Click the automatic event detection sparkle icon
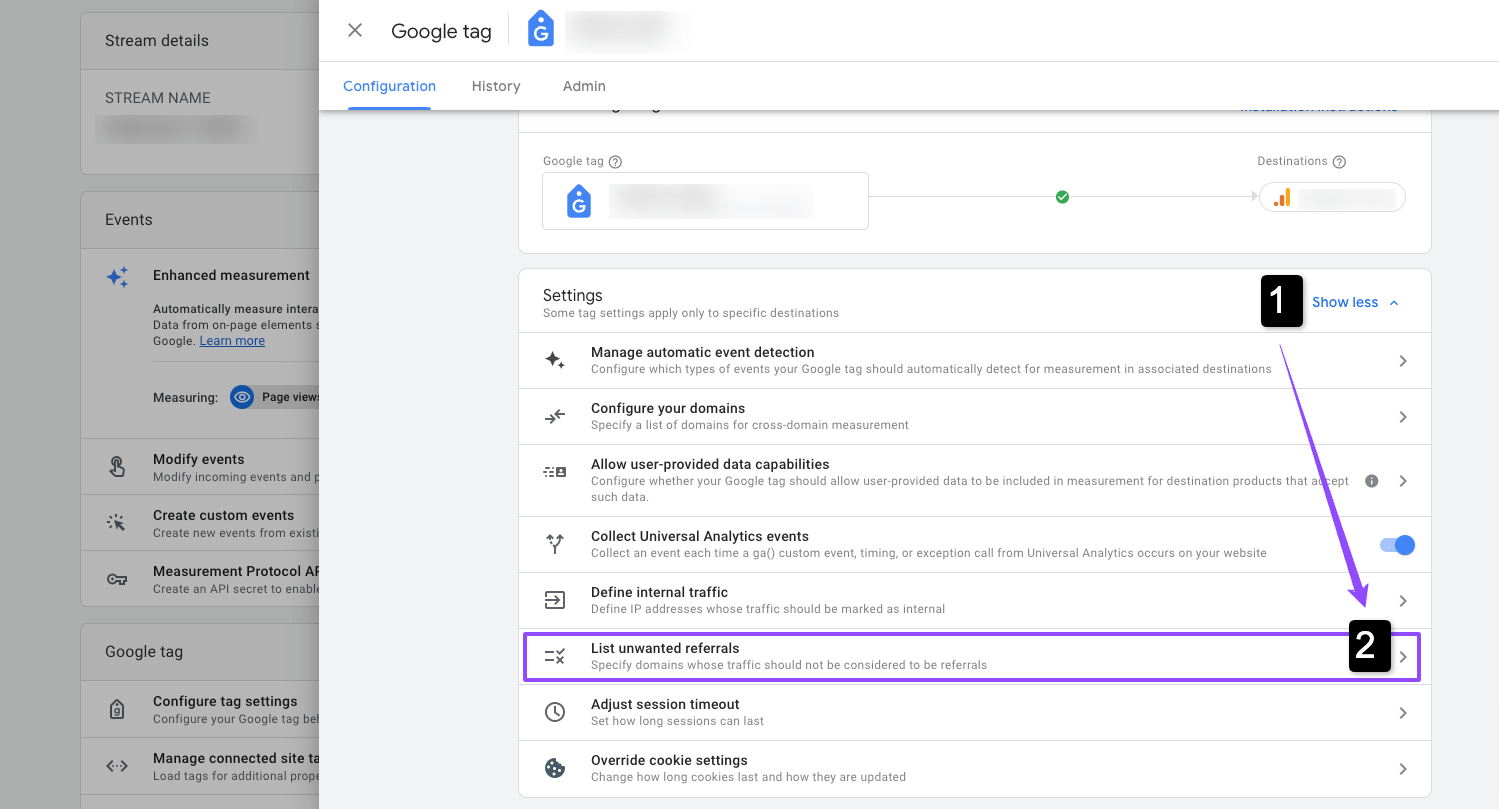The image size is (1499, 809). click(555, 360)
